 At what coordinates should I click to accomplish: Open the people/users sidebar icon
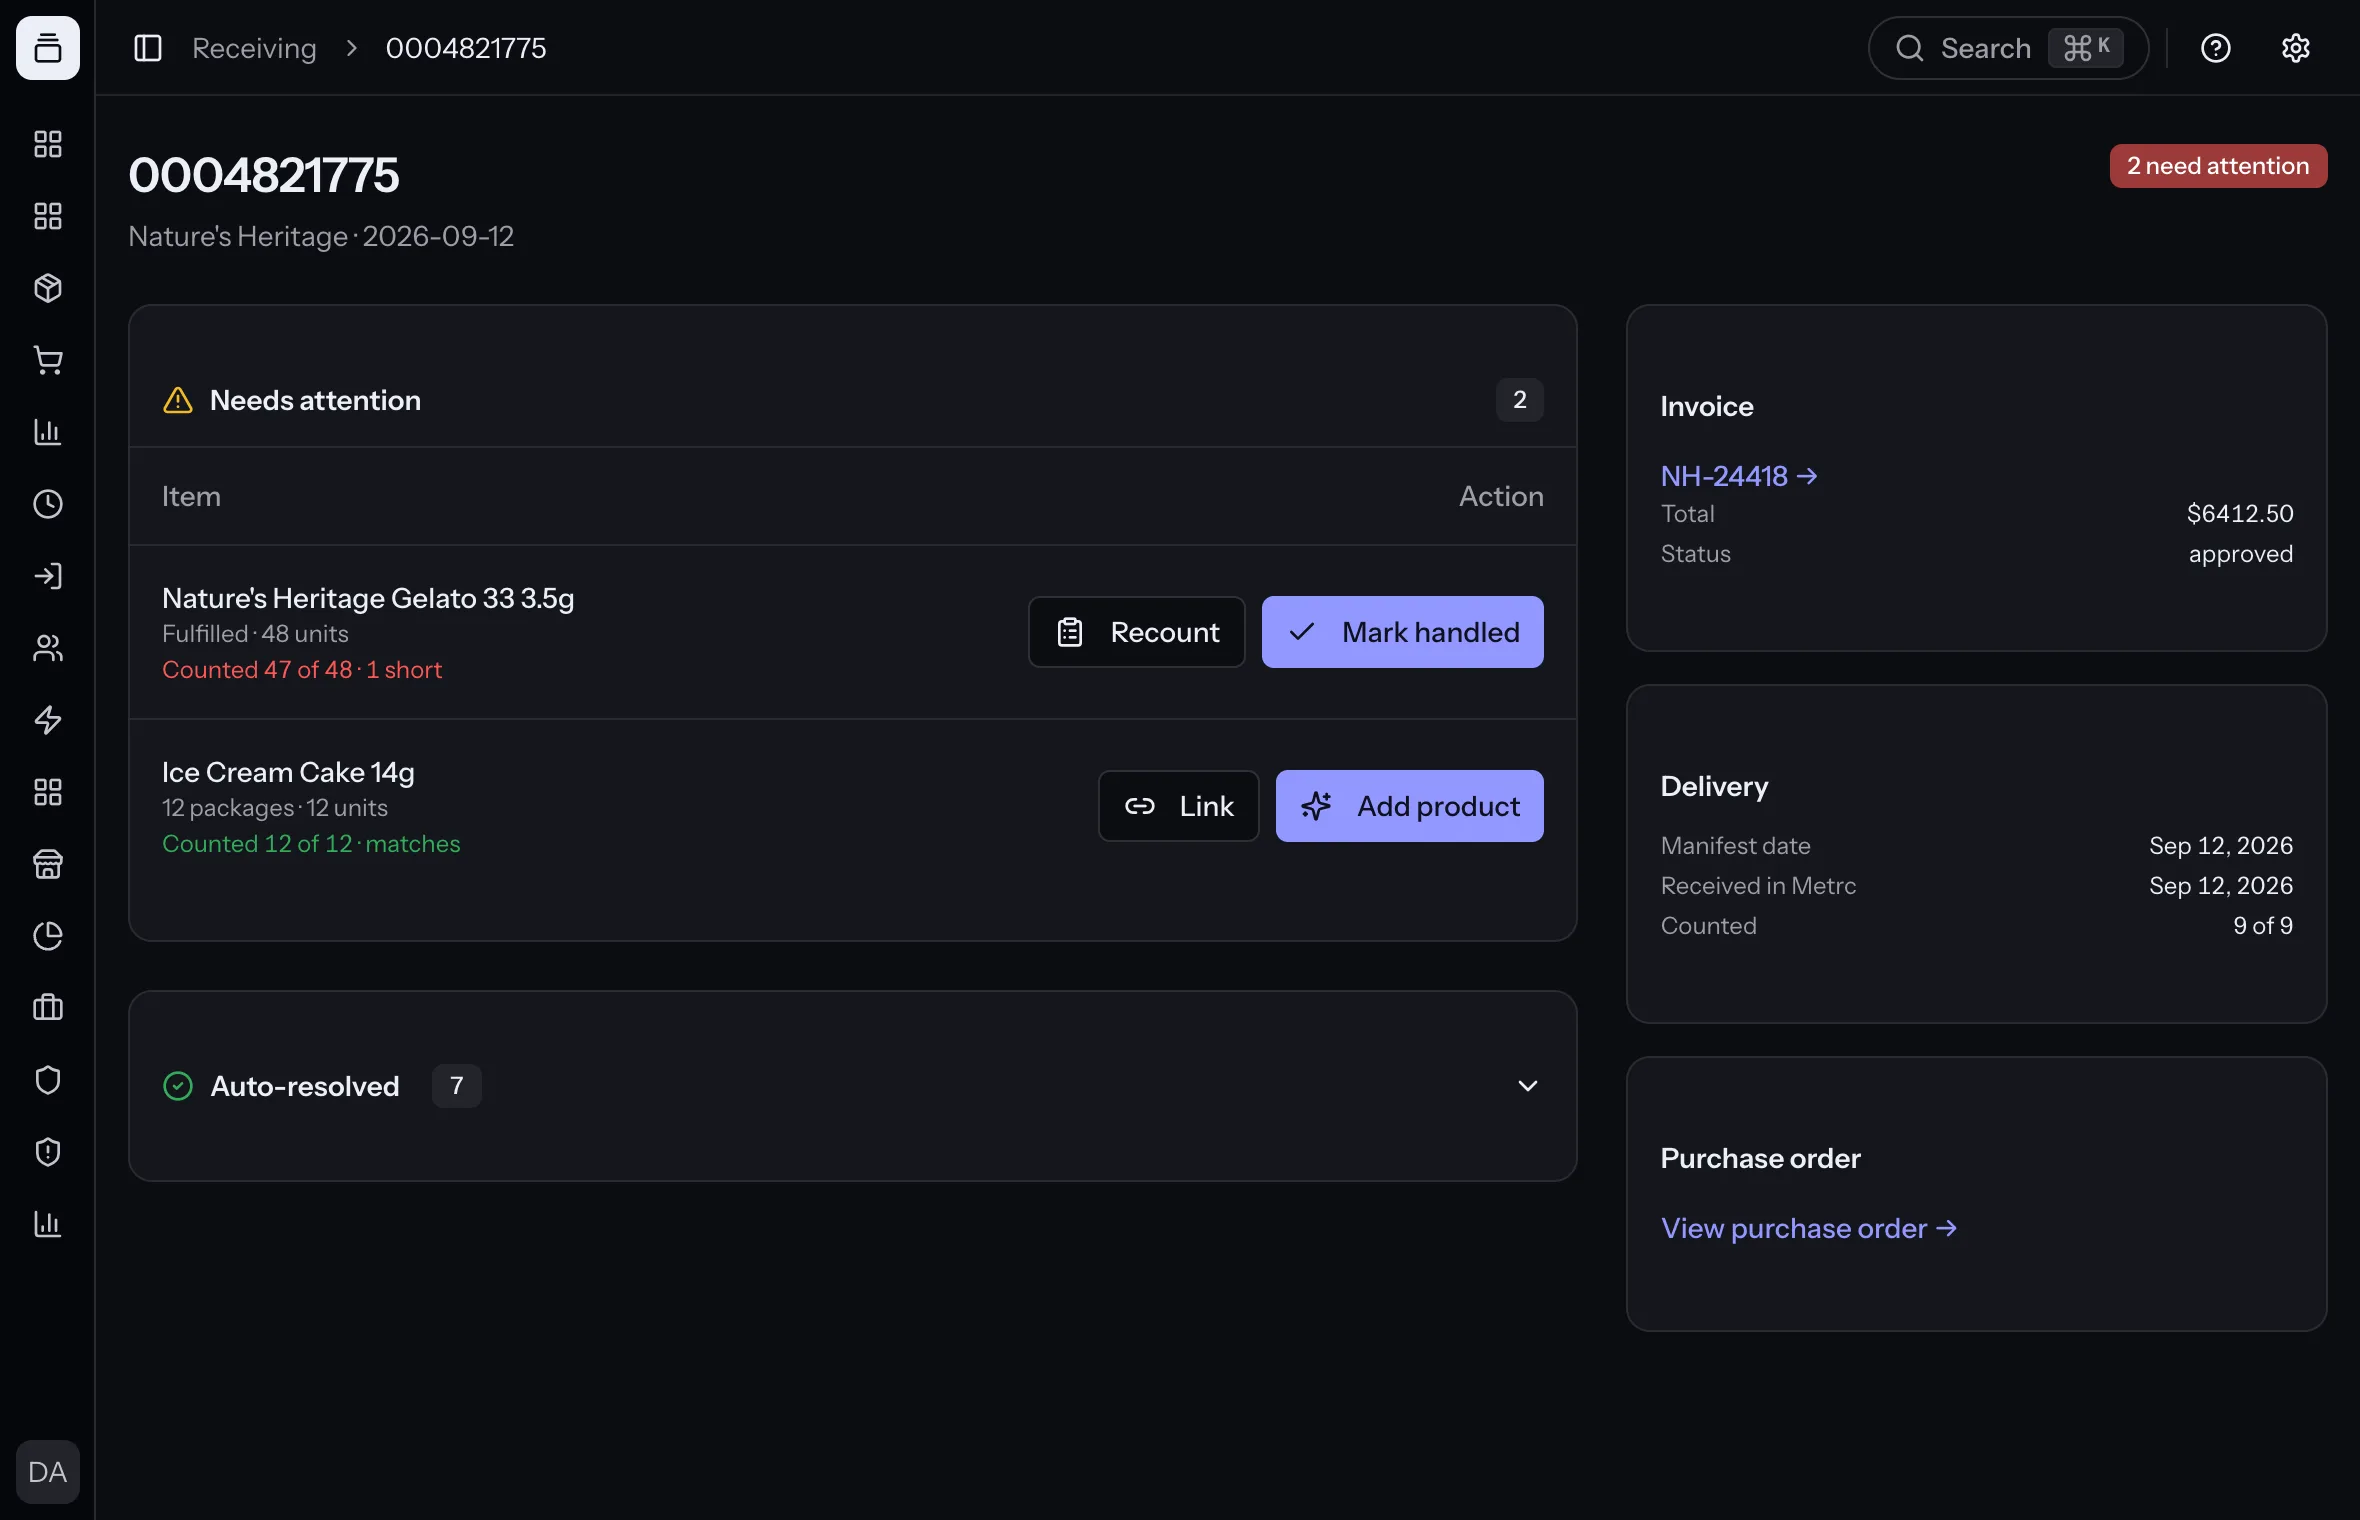point(47,648)
